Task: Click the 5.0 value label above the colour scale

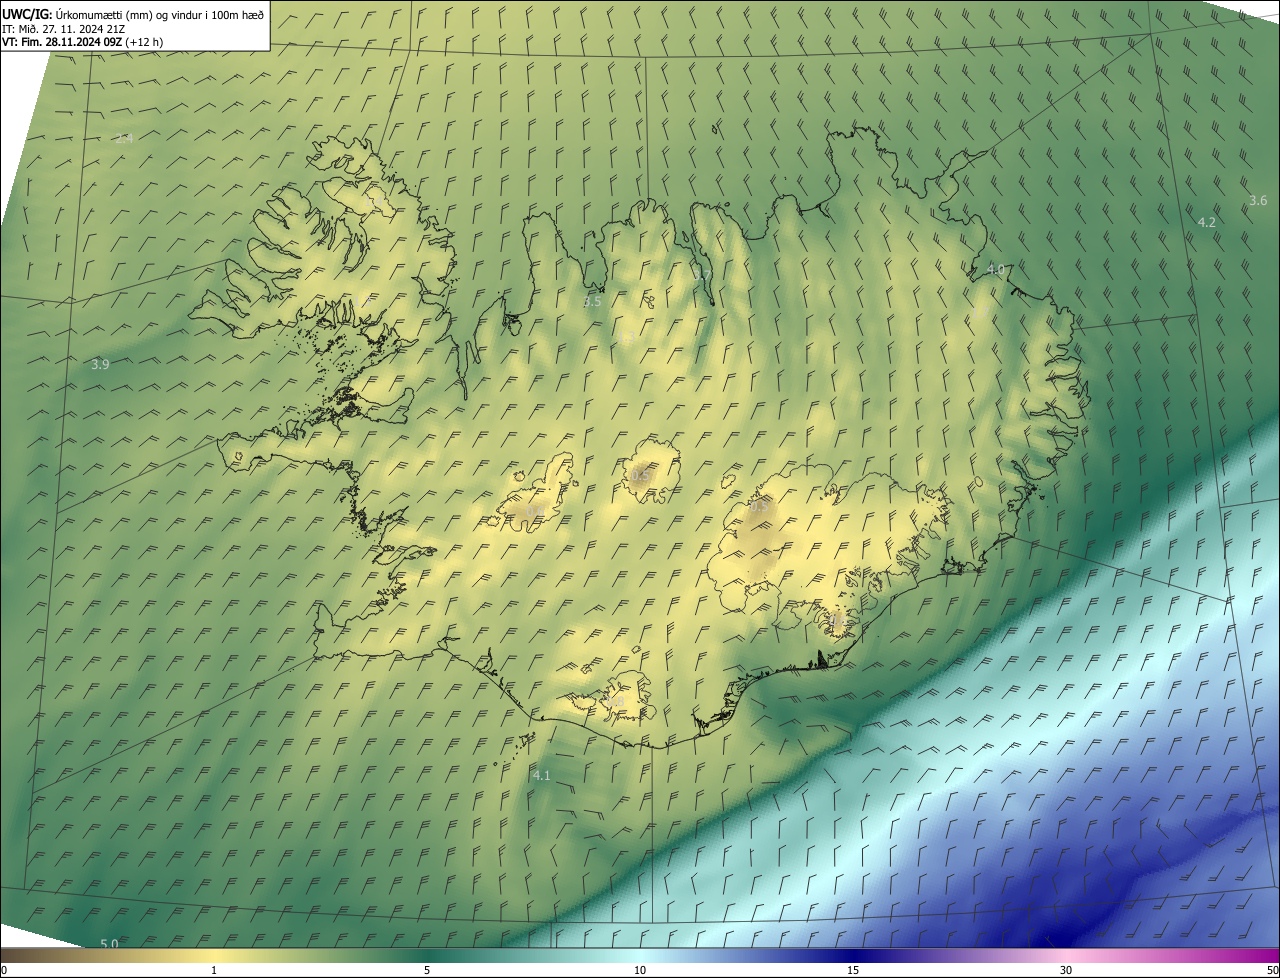Action: point(109,944)
